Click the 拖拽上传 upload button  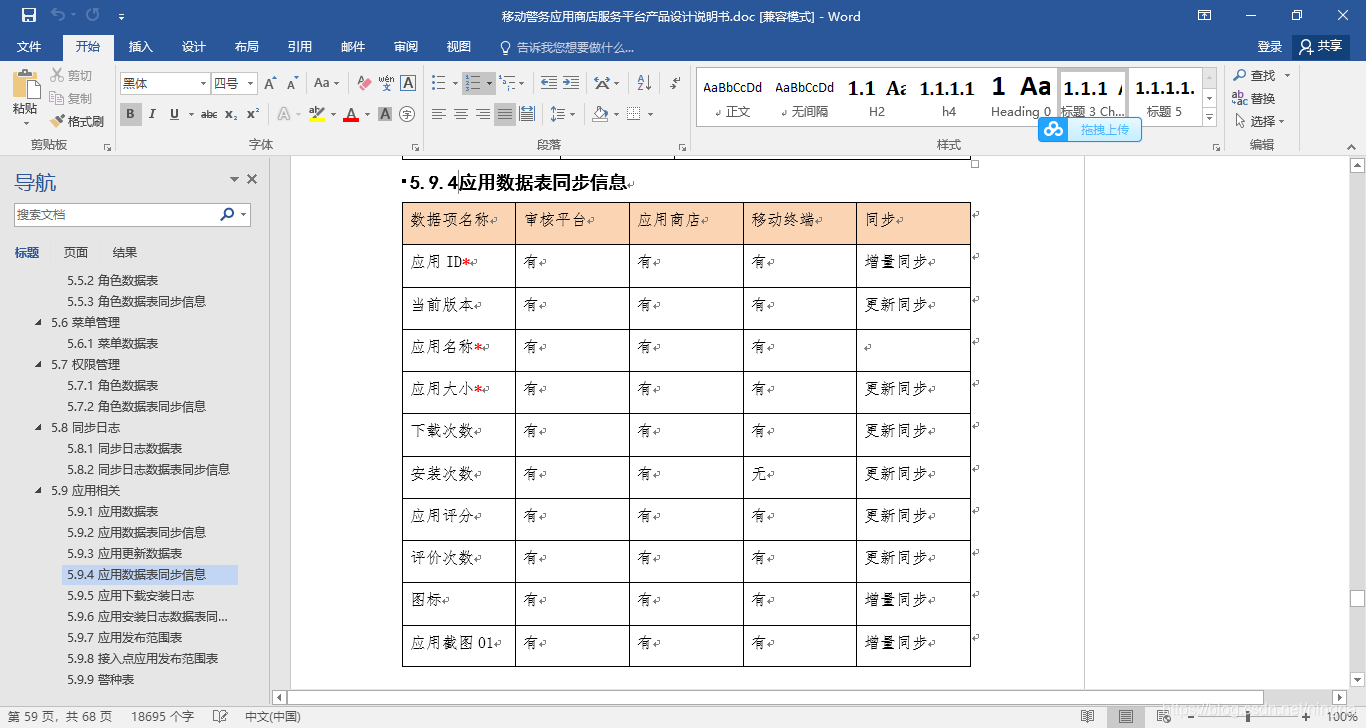1090,130
